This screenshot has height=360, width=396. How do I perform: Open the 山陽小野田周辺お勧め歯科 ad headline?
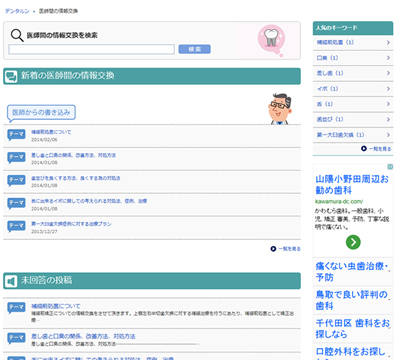click(352, 185)
